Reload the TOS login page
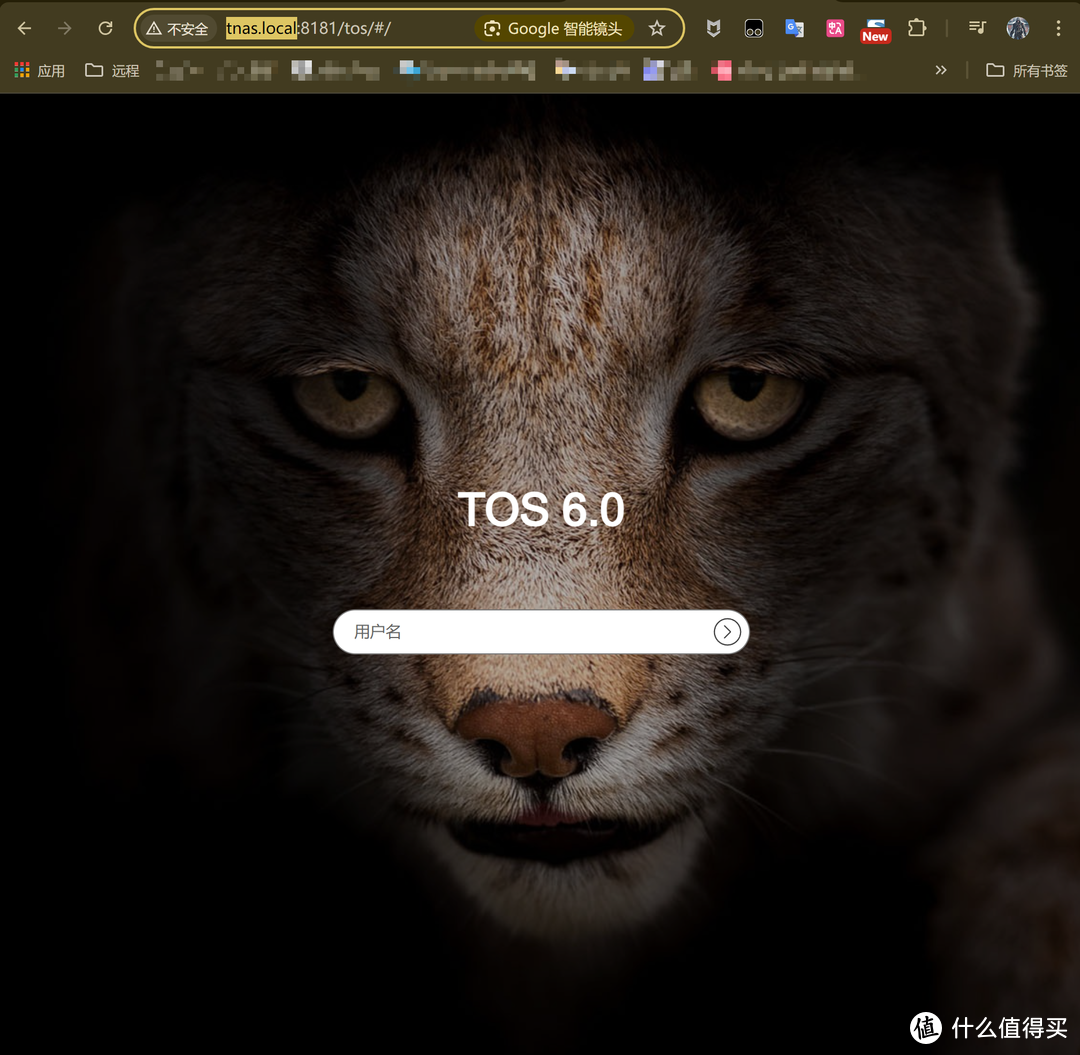This screenshot has width=1080, height=1055. tap(105, 29)
